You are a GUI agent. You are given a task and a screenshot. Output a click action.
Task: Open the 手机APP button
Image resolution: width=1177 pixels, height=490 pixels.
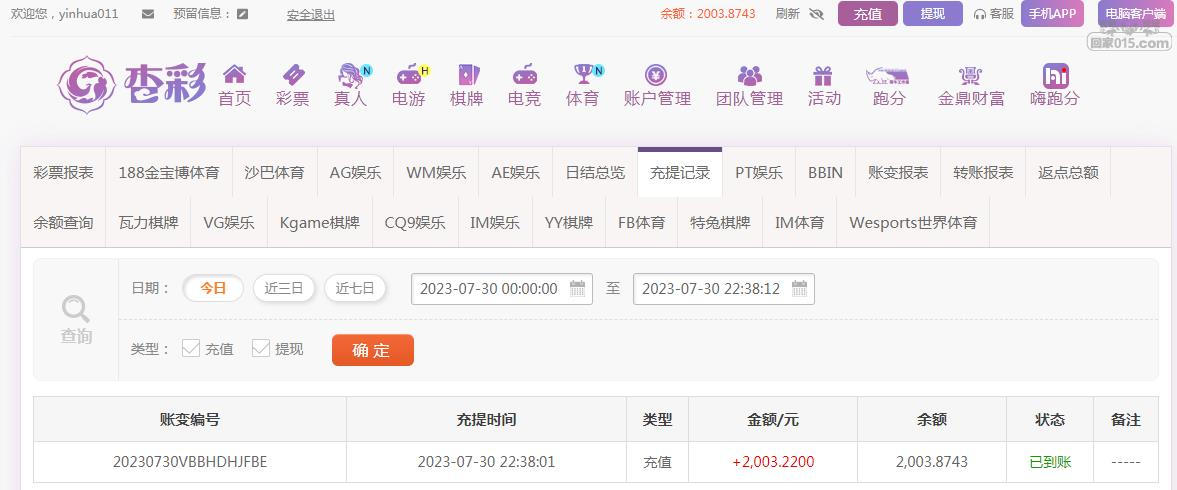click(x=1052, y=14)
